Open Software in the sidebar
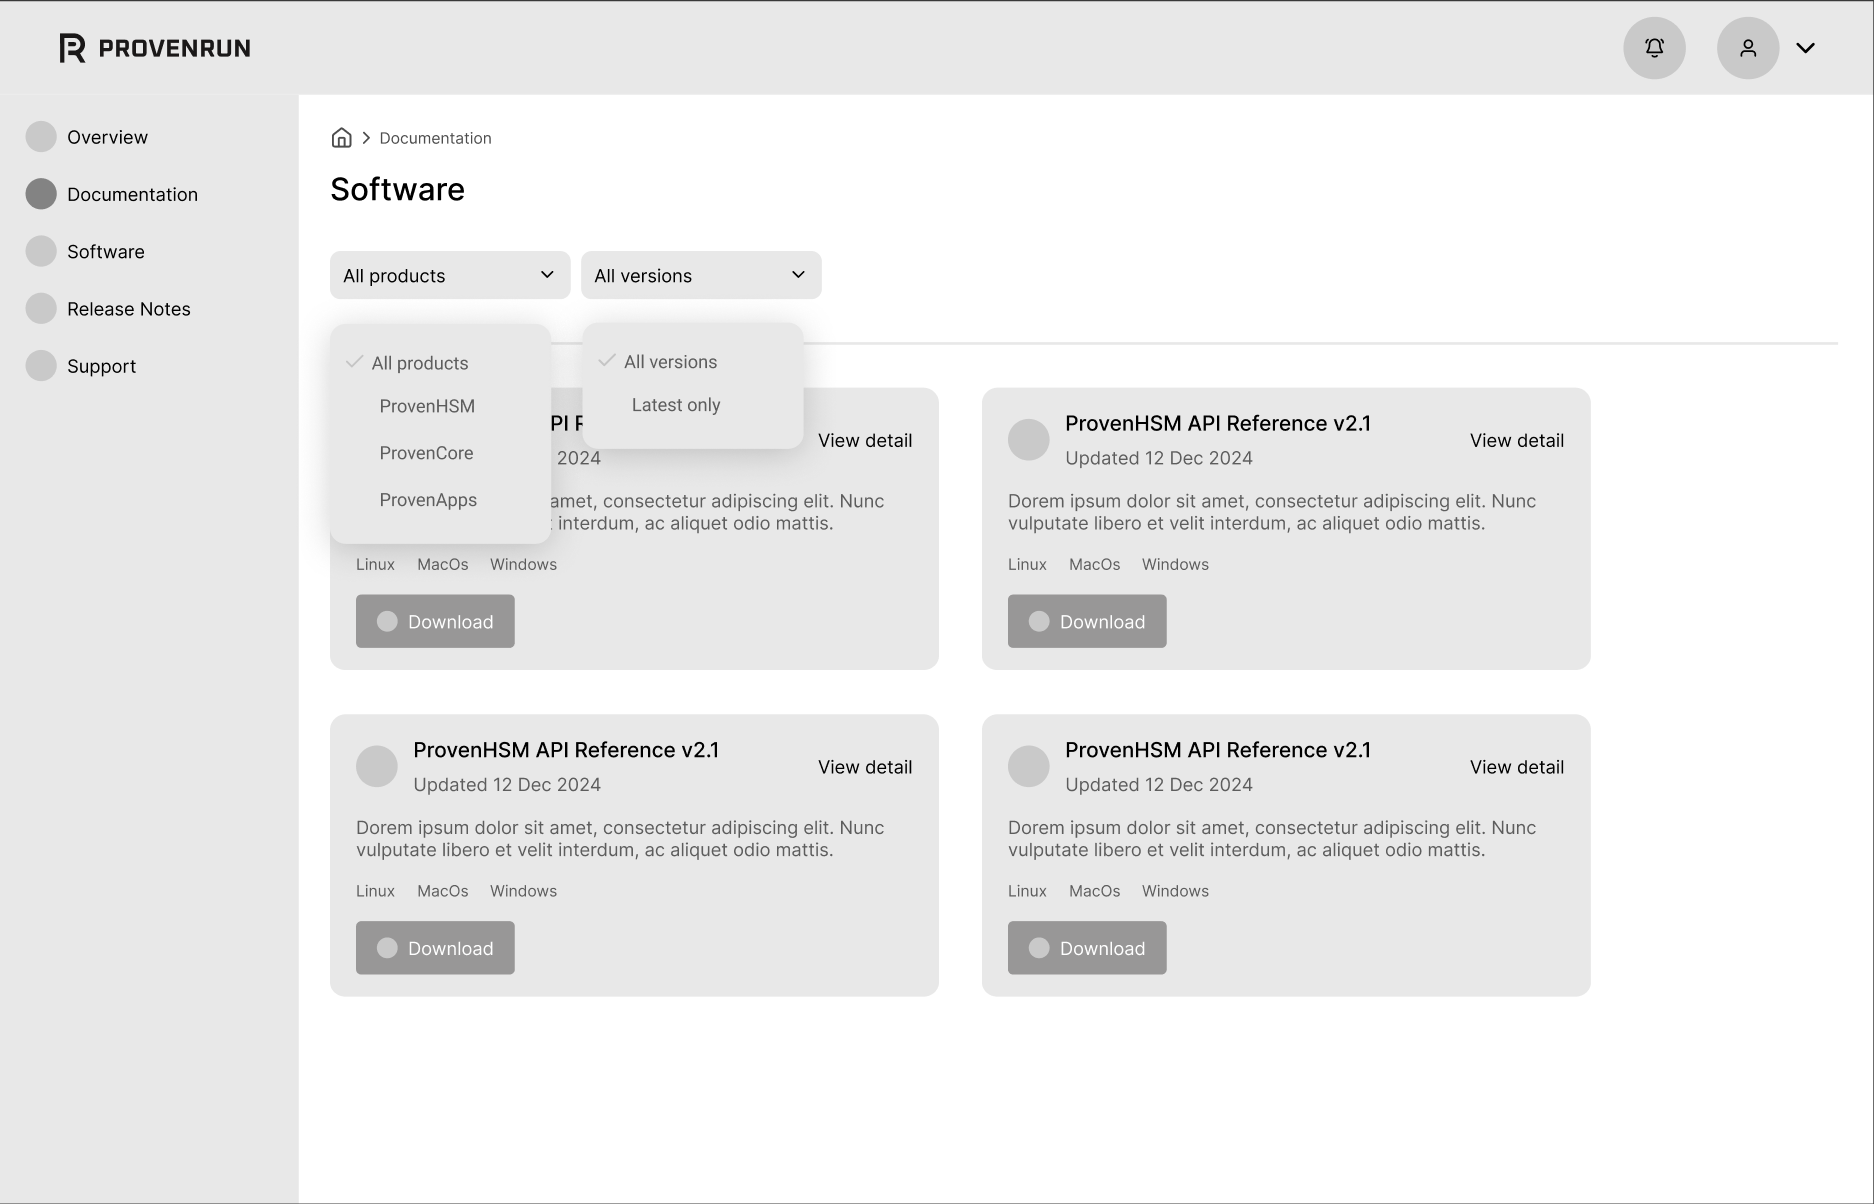The image size is (1874, 1204). [105, 251]
